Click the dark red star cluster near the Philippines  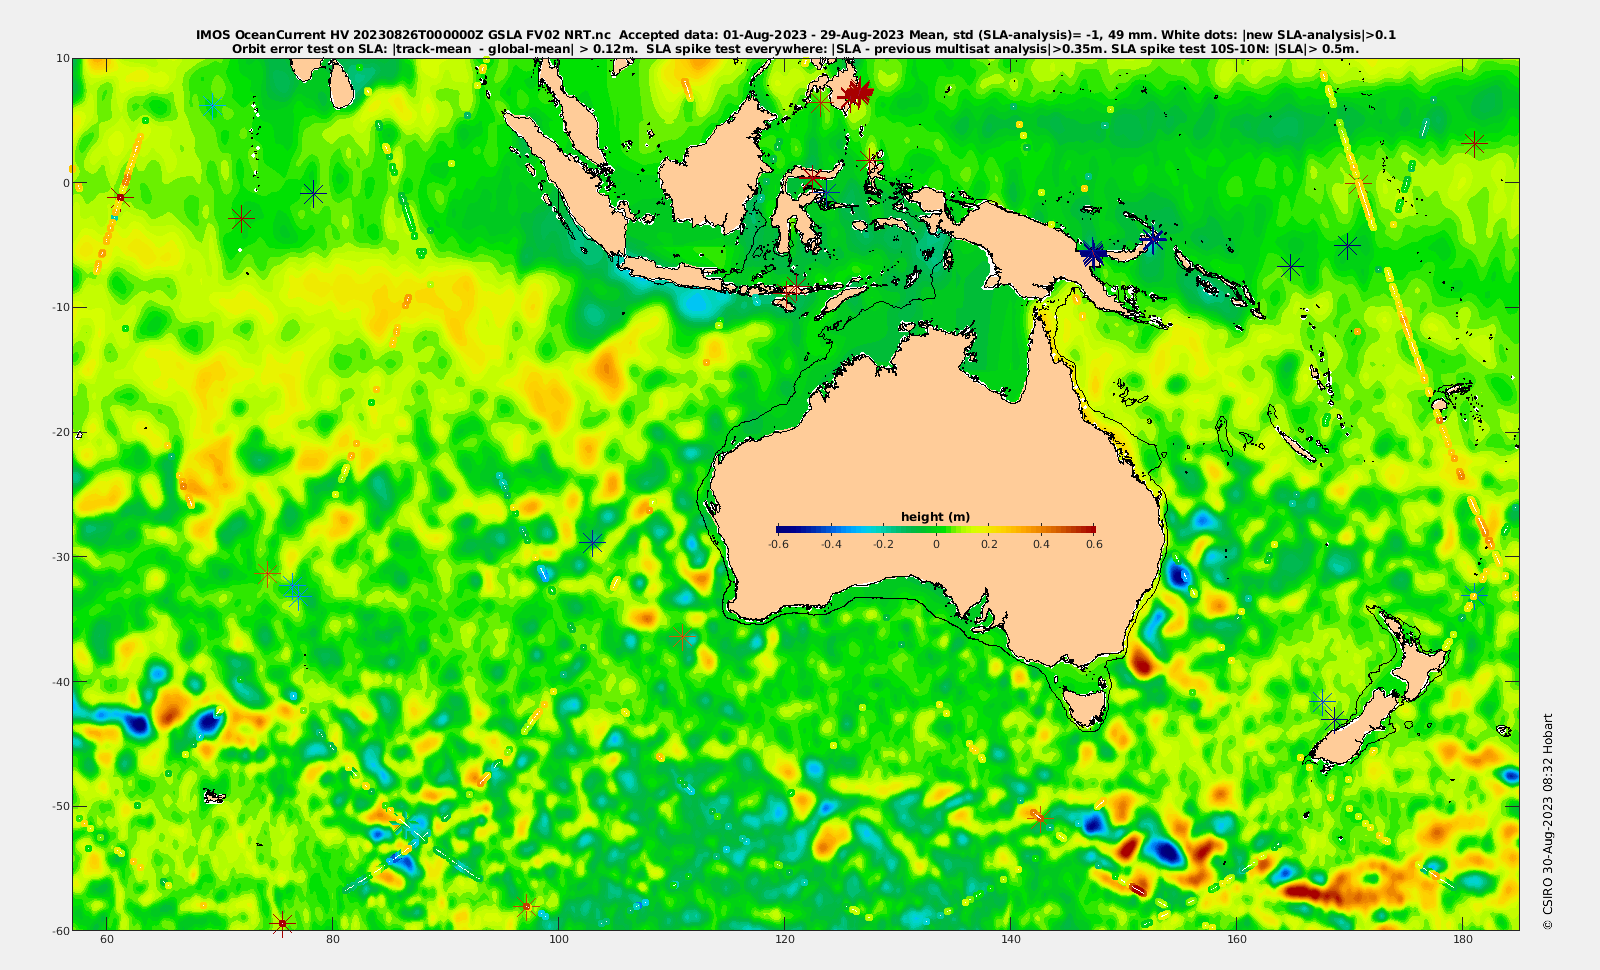point(856,93)
